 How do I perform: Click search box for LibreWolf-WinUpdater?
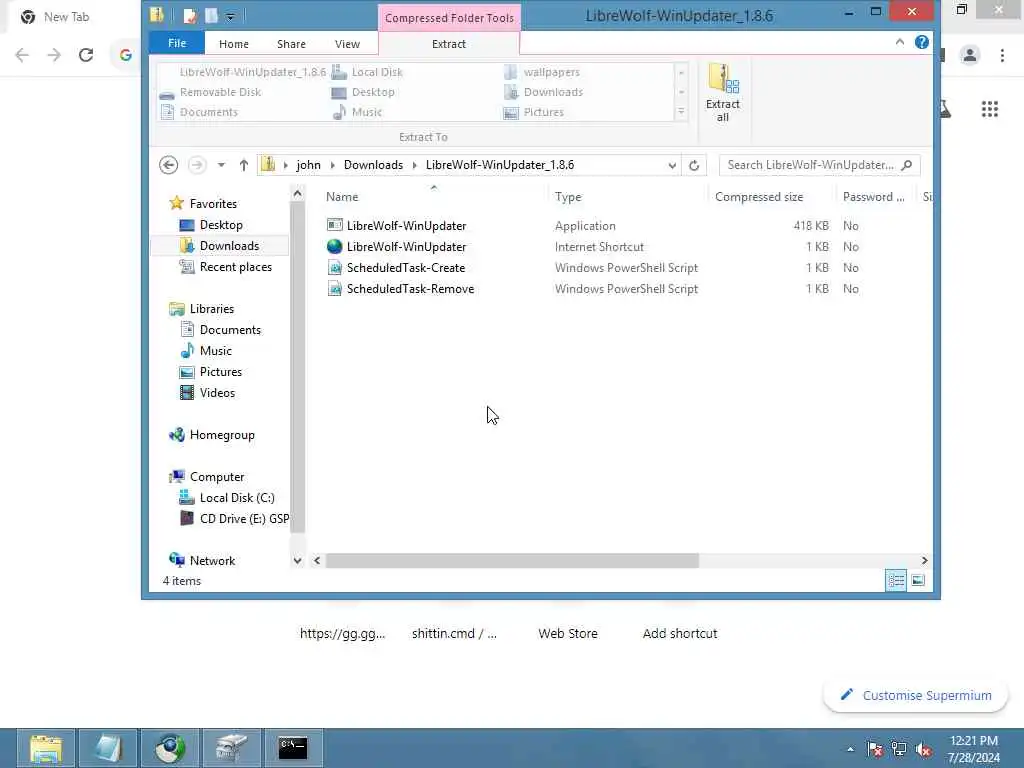[810, 165]
